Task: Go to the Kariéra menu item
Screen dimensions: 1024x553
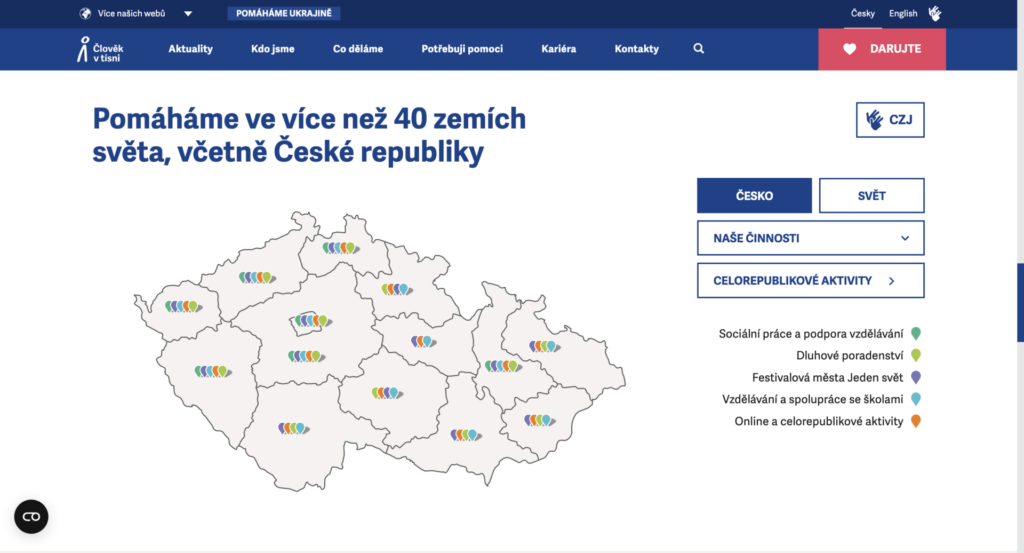Action: (x=558, y=49)
